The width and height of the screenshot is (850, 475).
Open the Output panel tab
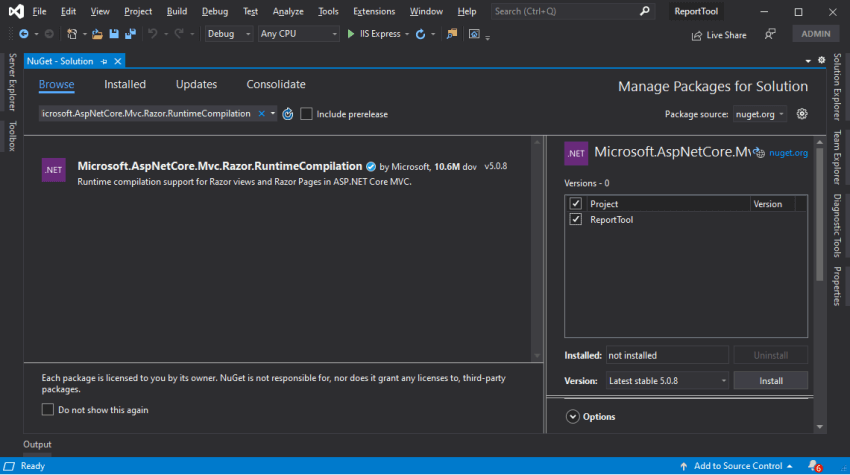(37, 444)
